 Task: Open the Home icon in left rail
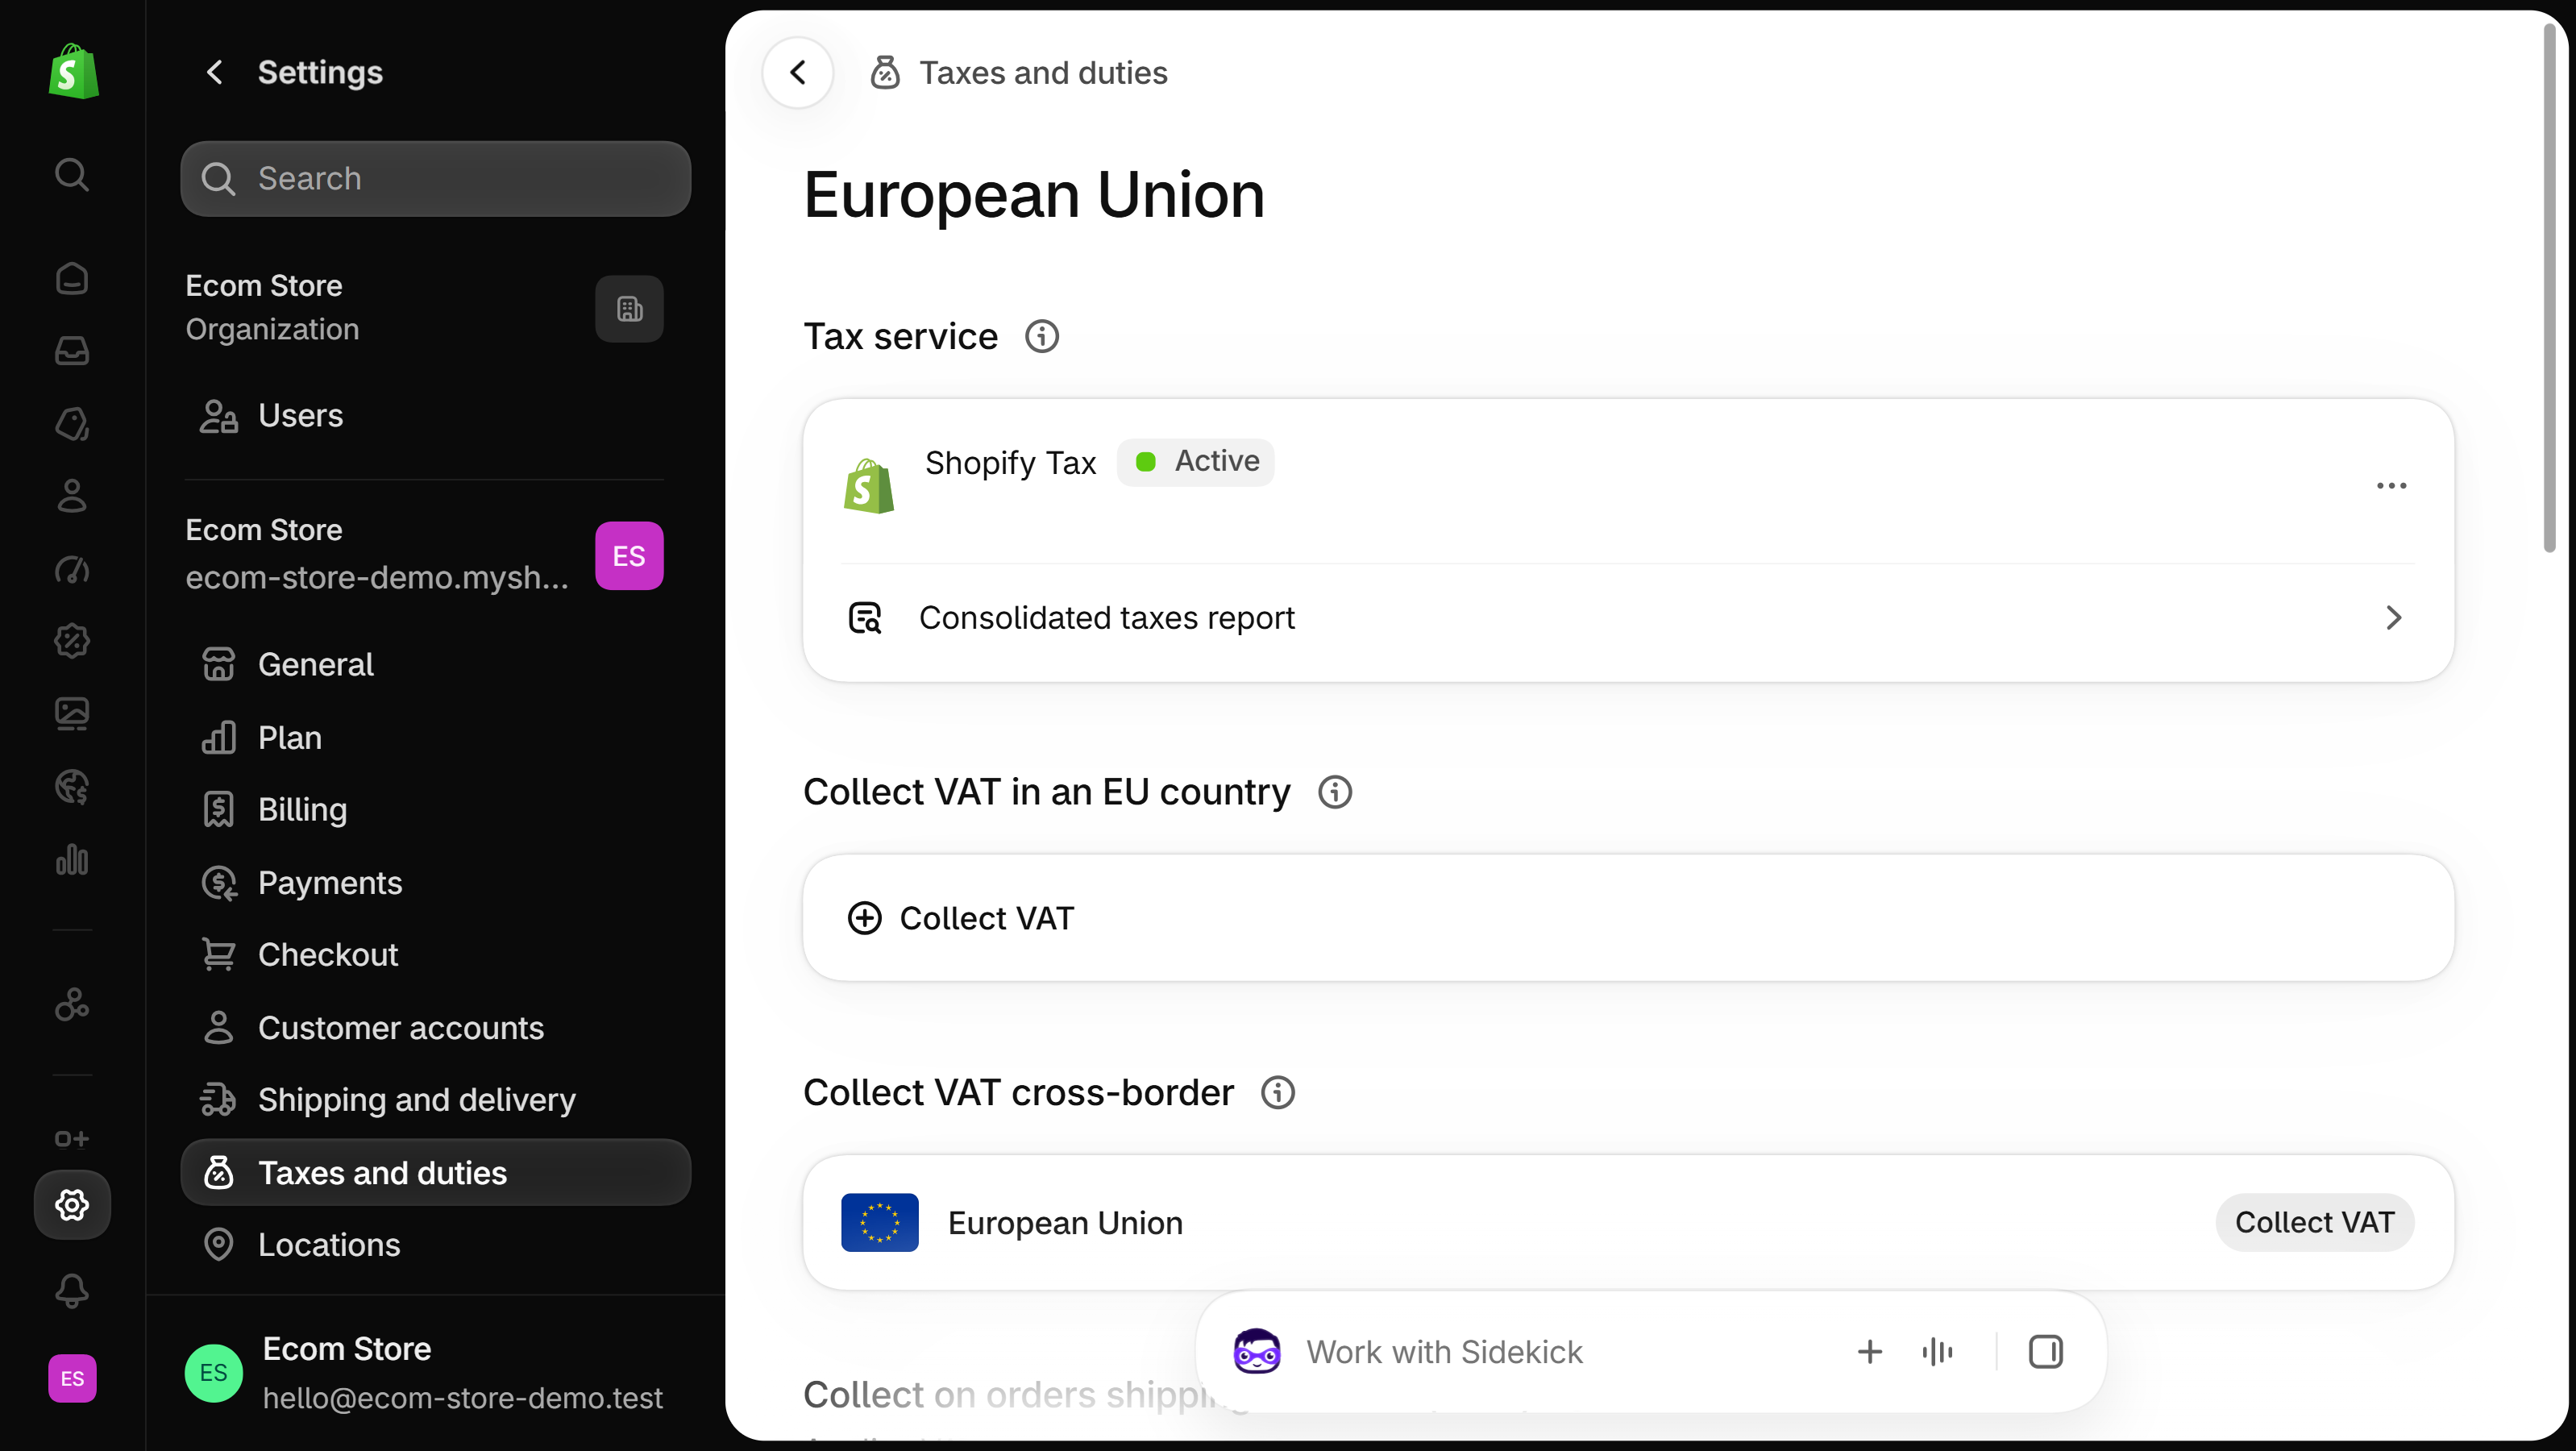pyautogui.click(x=72, y=278)
